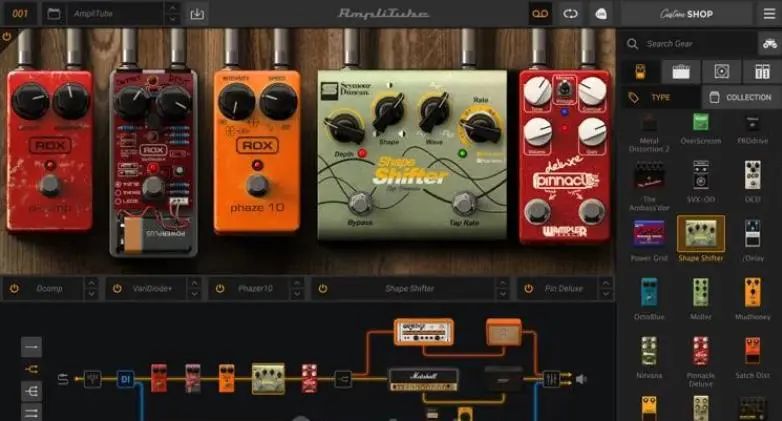Choose the three-way split routing layout

coord(31,391)
